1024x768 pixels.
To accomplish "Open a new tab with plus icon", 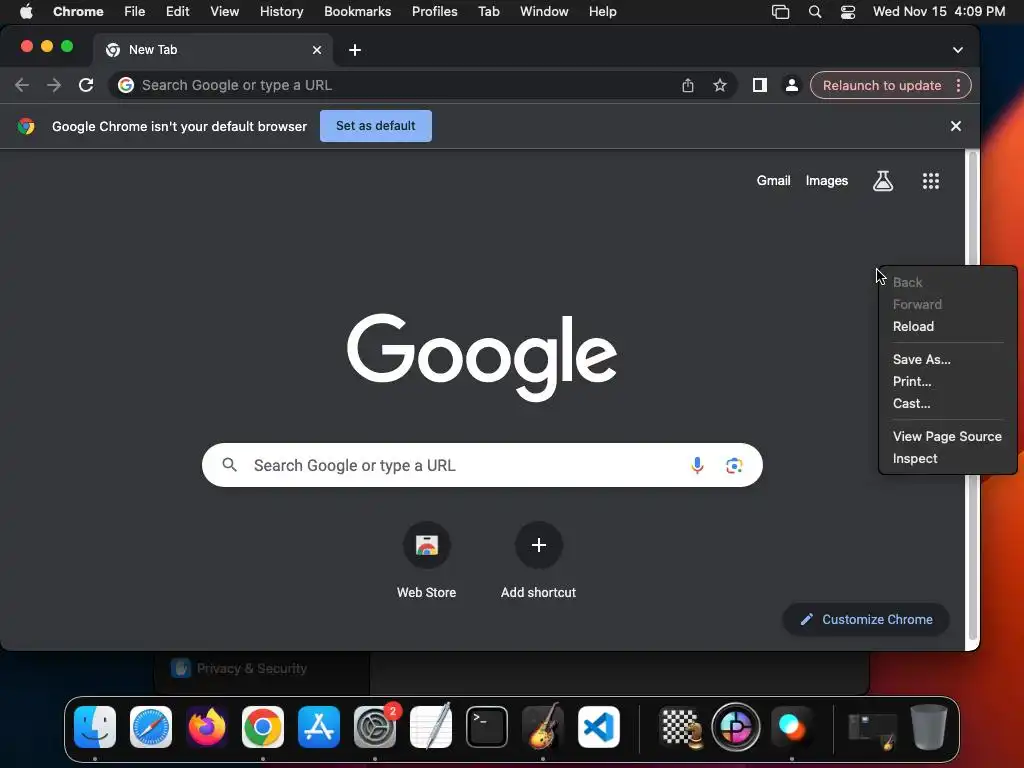I will [355, 50].
